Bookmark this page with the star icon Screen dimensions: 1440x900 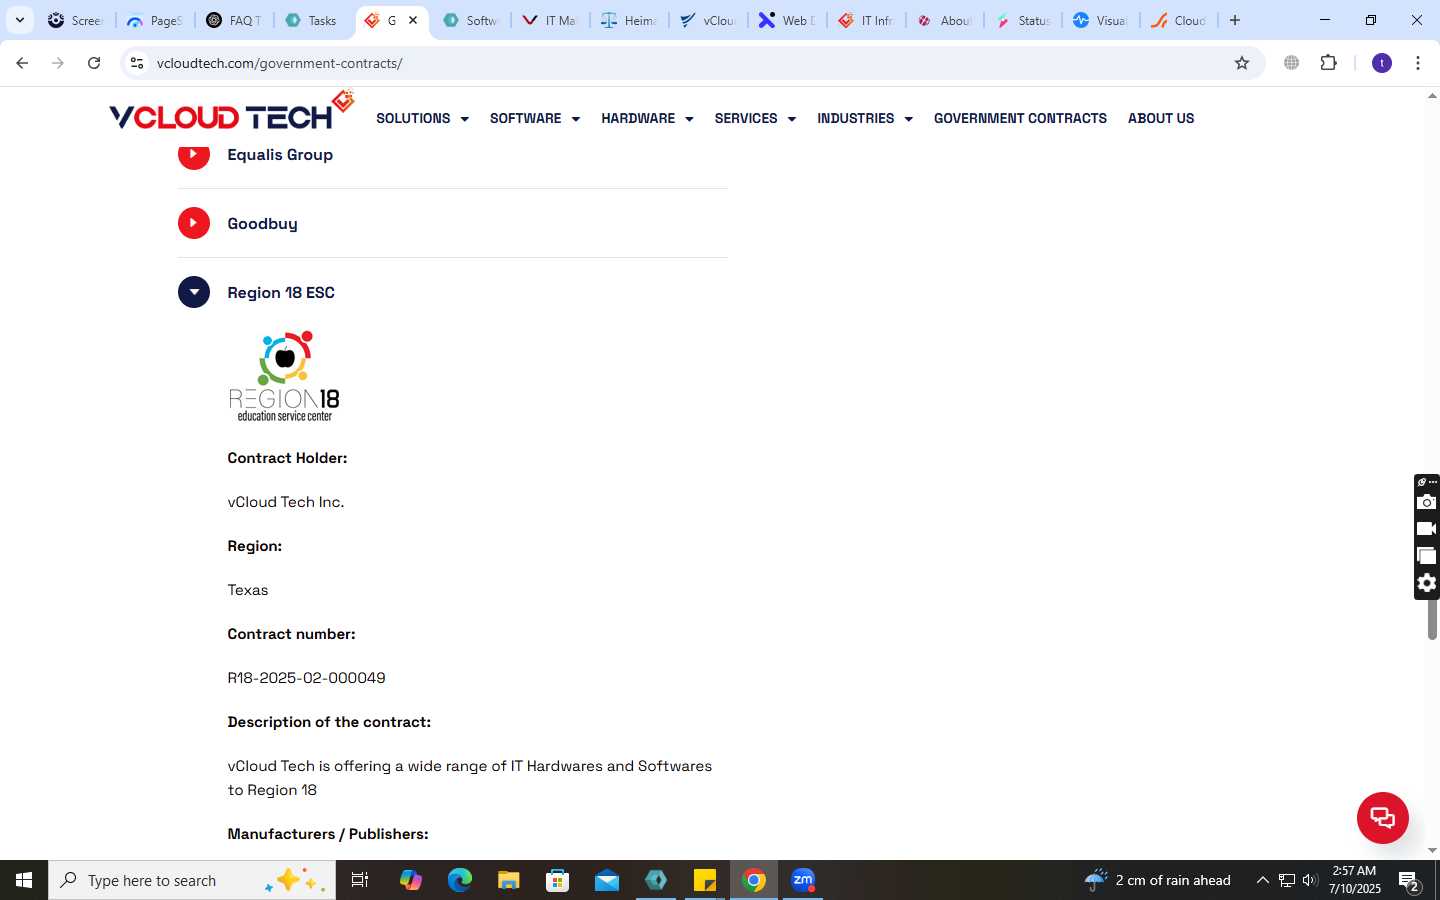point(1242,63)
